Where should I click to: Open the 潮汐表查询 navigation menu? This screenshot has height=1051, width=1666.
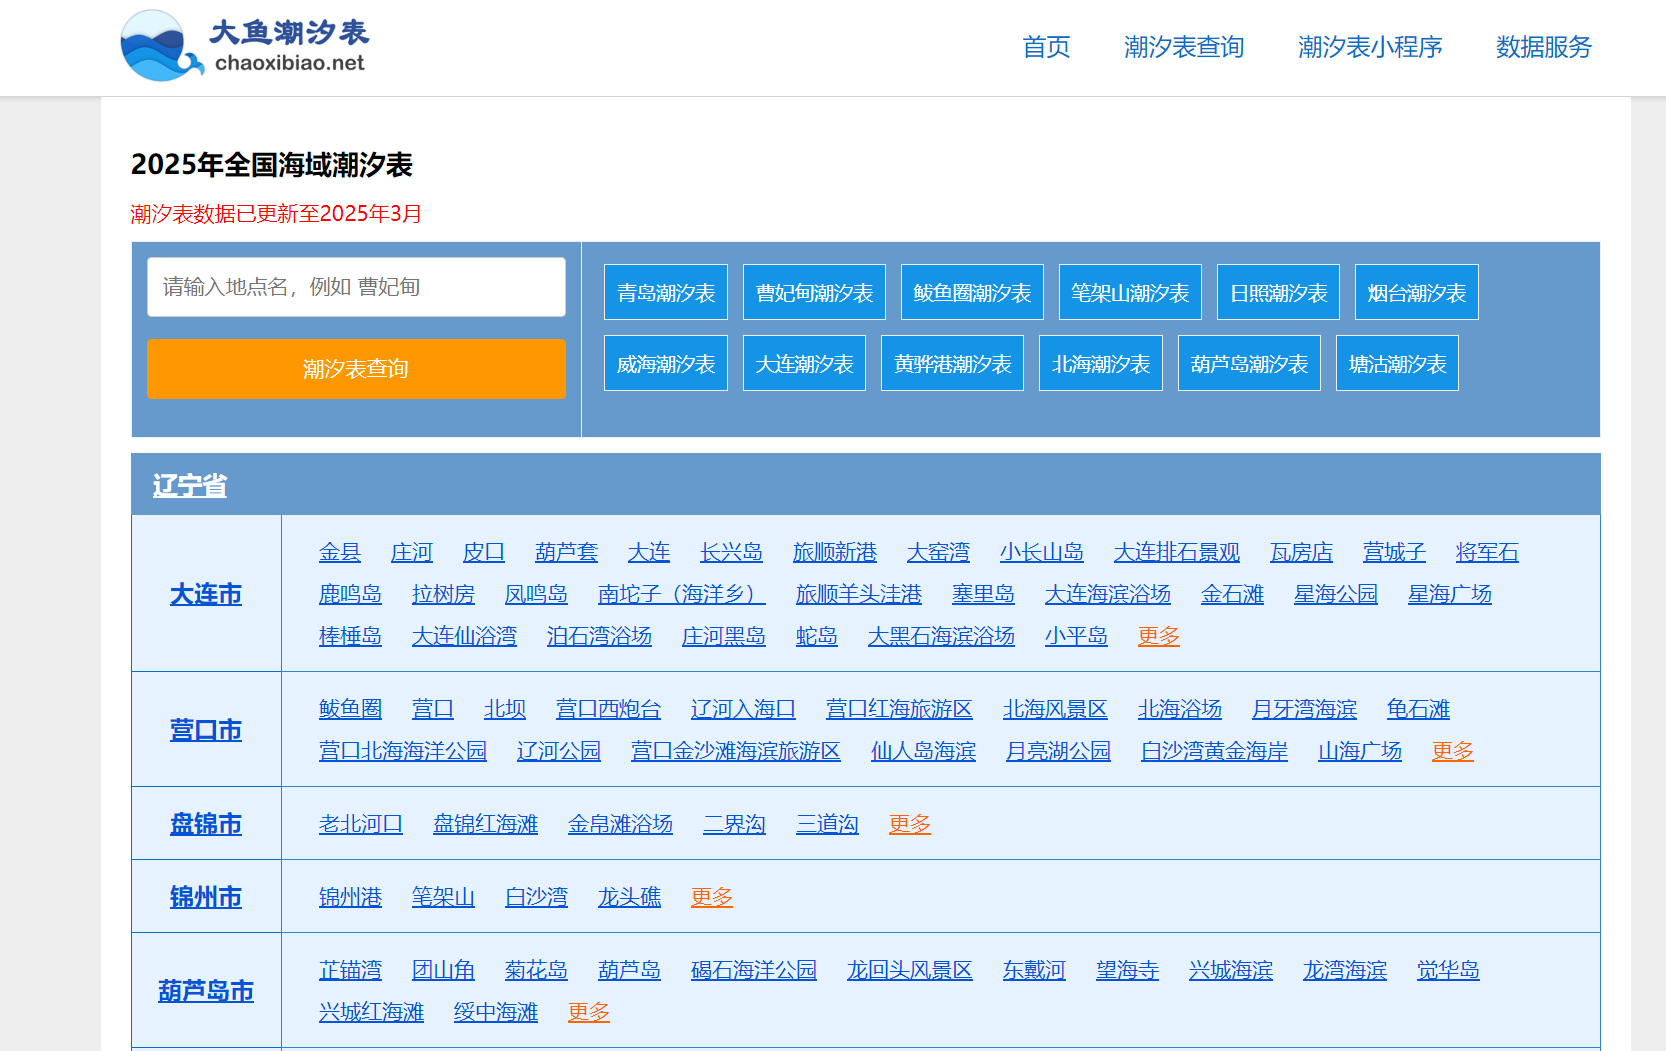[x=1184, y=47]
